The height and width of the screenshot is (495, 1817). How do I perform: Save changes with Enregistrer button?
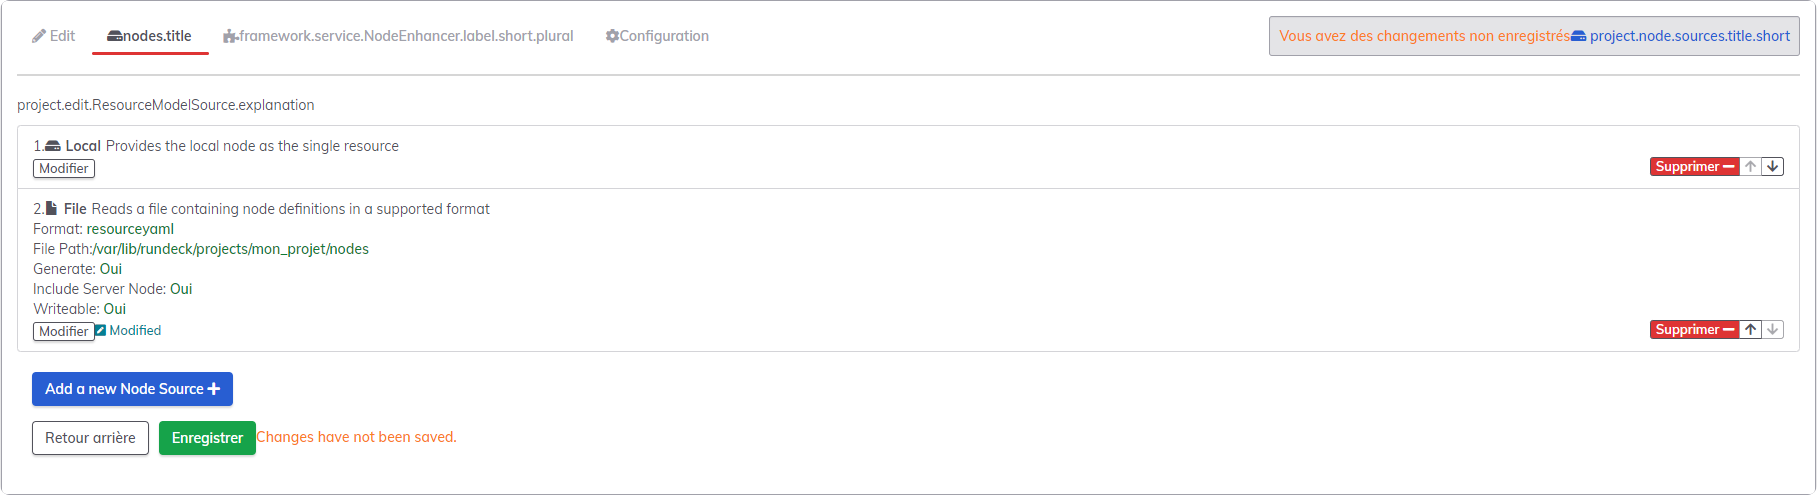click(207, 438)
